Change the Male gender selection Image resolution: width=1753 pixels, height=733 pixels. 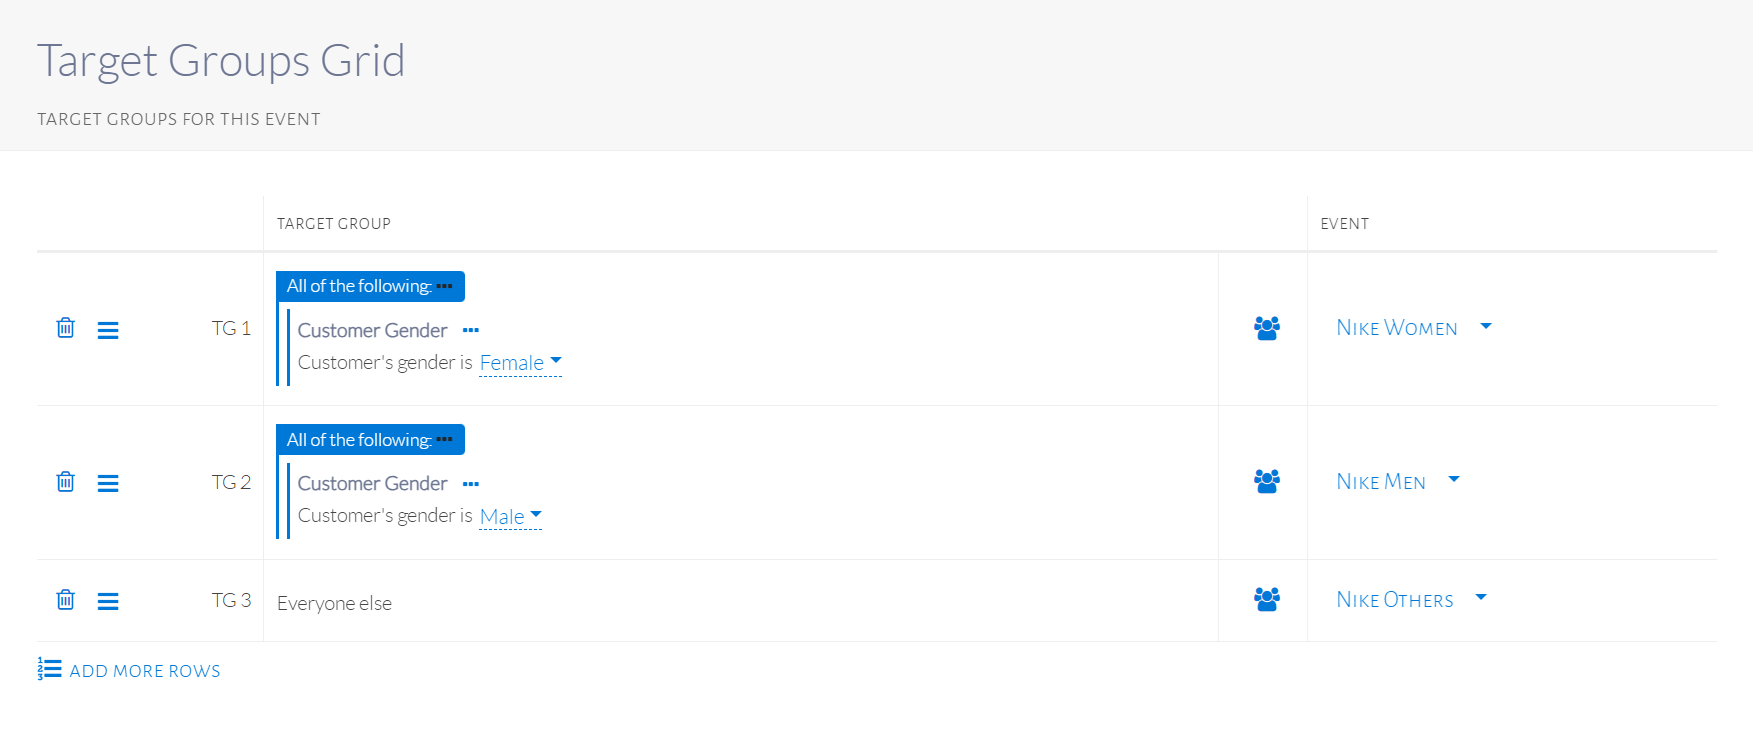coord(510,516)
